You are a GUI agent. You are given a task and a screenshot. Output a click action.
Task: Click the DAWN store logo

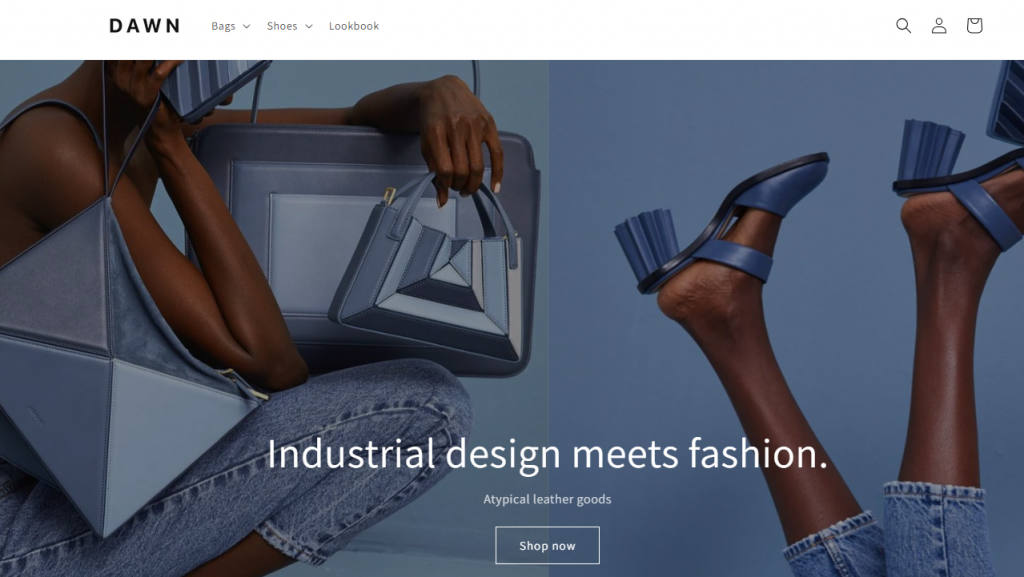tap(144, 25)
